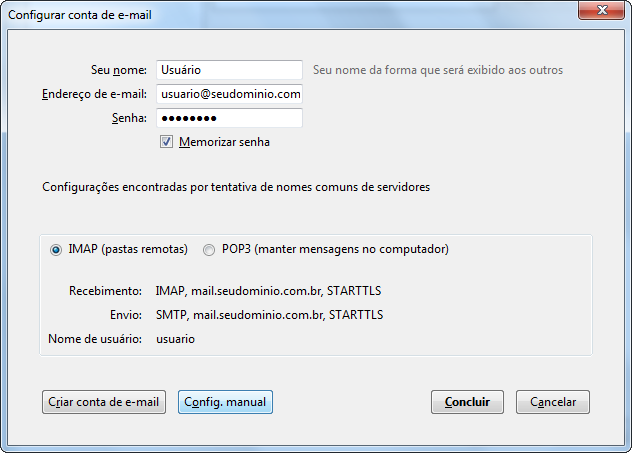The height and width of the screenshot is (453, 632).
Task: Click the Configurações encontradas status message
Action: [x=236, y=186]
